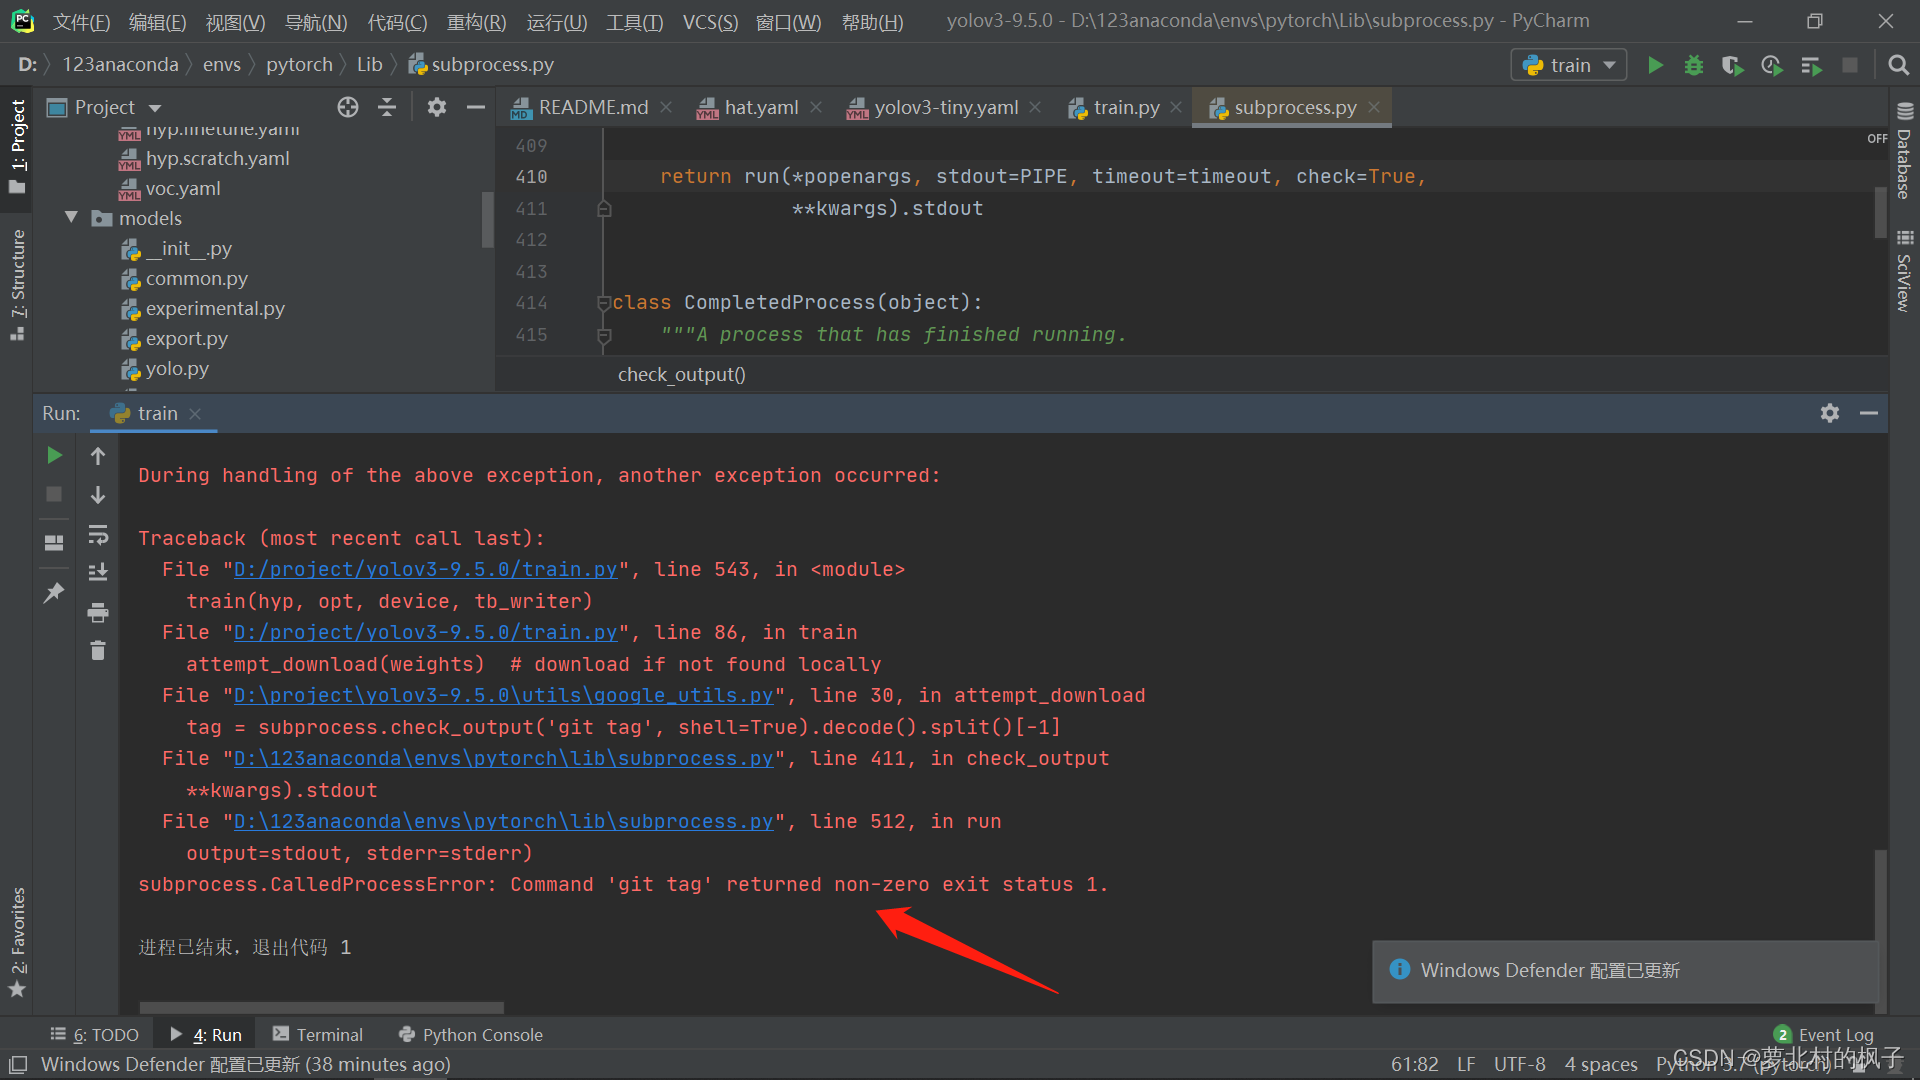
Task: Click the concurrency diagram run icon
Action: click(1811, 65)
